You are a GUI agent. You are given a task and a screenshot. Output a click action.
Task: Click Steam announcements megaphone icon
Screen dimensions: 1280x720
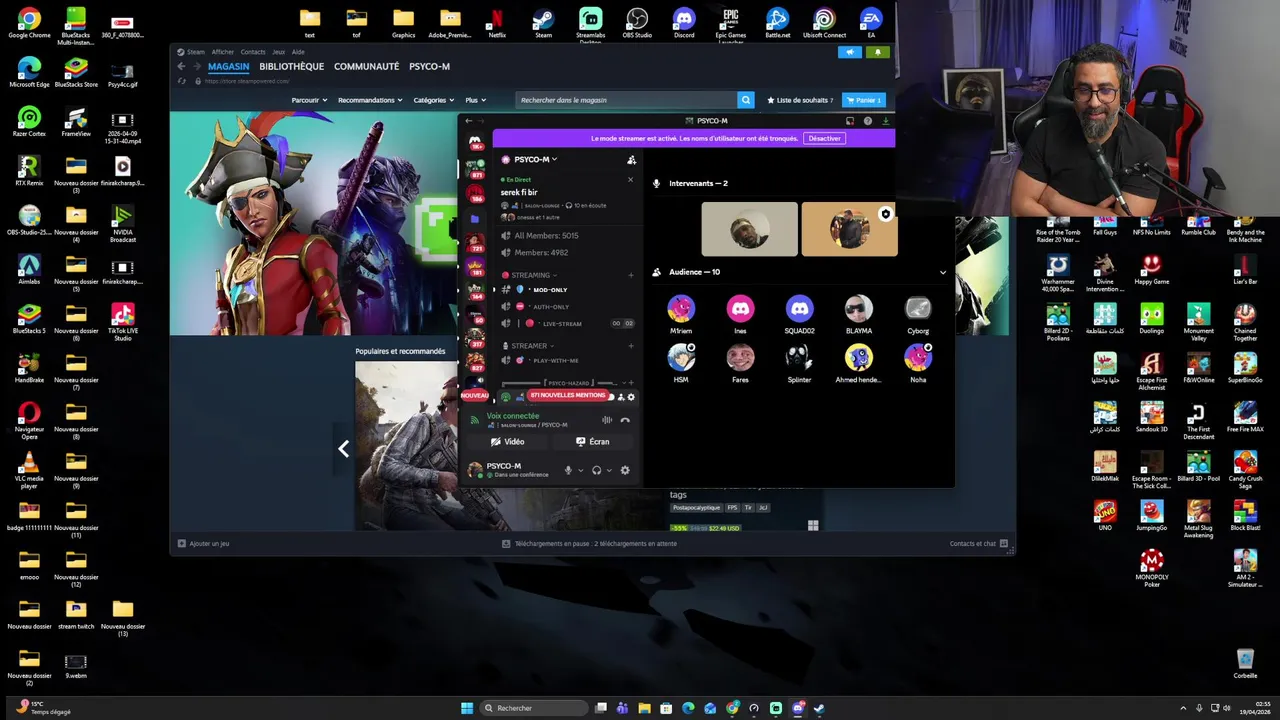(x=850, y=52)
